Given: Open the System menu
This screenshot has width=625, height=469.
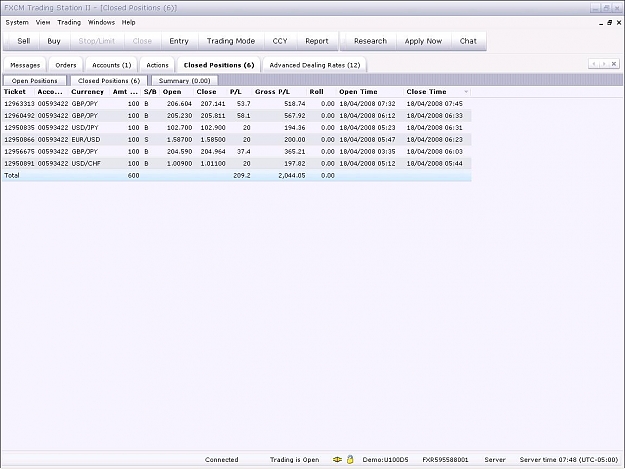Looking at the screenshot, I should click(17, 22).
